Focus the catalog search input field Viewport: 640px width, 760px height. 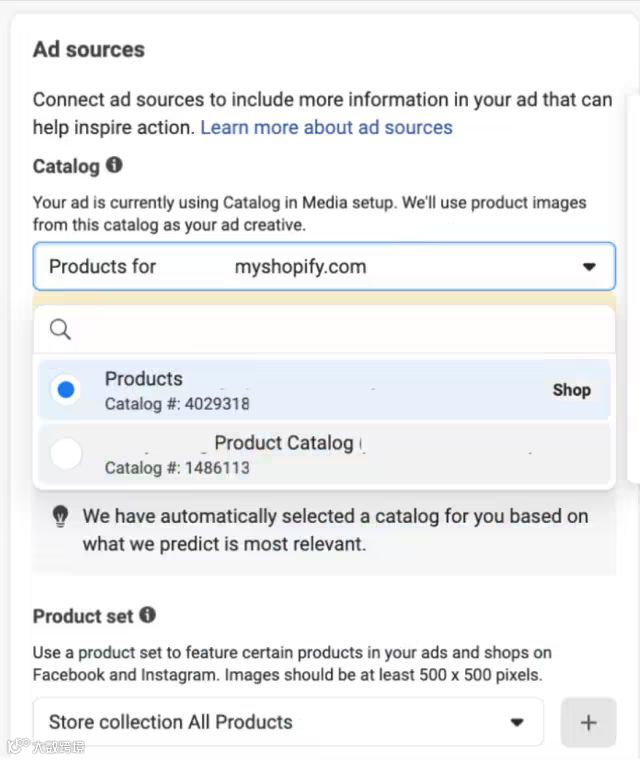(330, 329)
